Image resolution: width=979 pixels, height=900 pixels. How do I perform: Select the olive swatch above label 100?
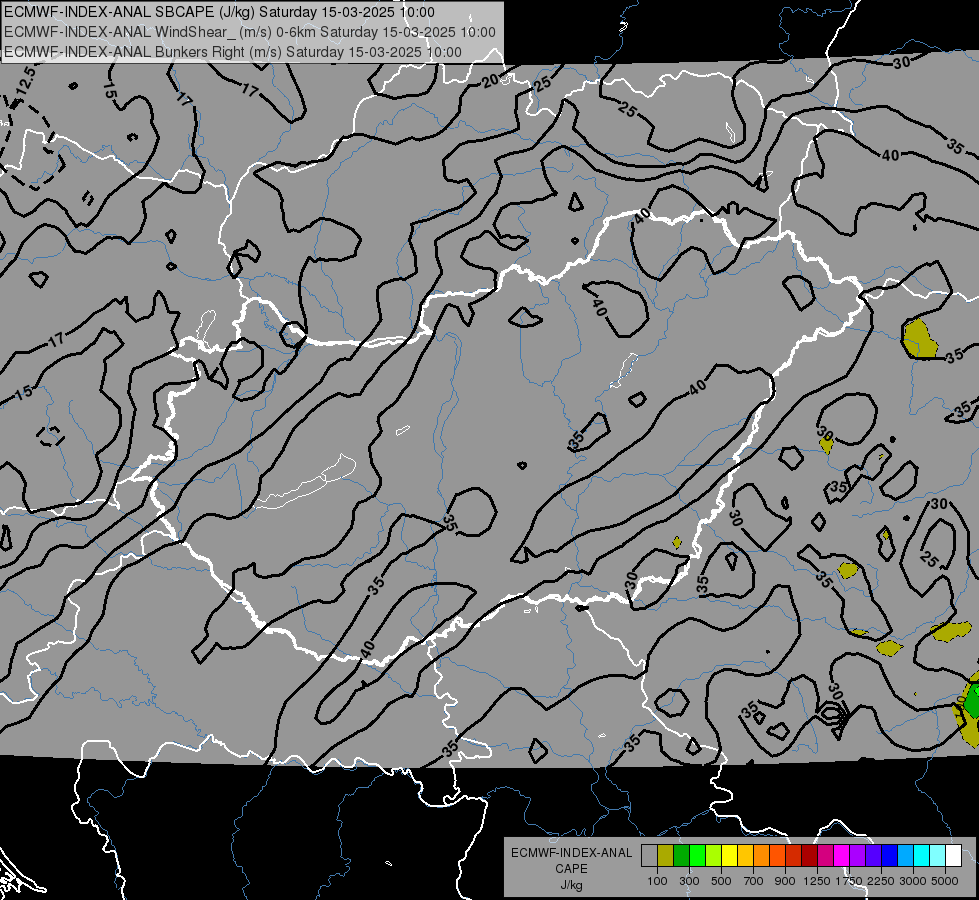click(666, 856)
